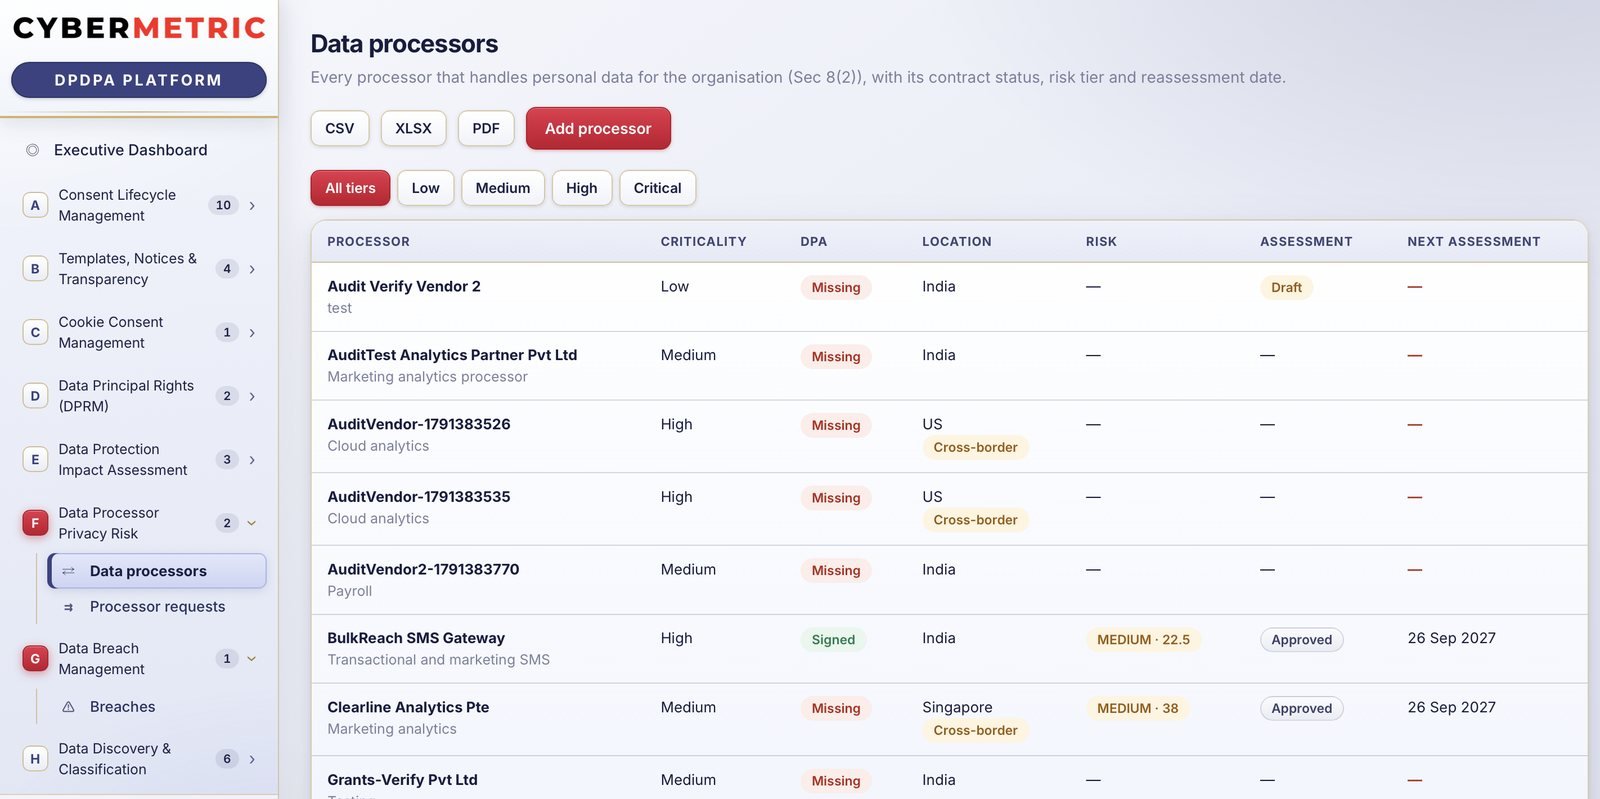Click the red F badge for Data Processor
This screenshot has height=799, width=1600.
(35, 523)
